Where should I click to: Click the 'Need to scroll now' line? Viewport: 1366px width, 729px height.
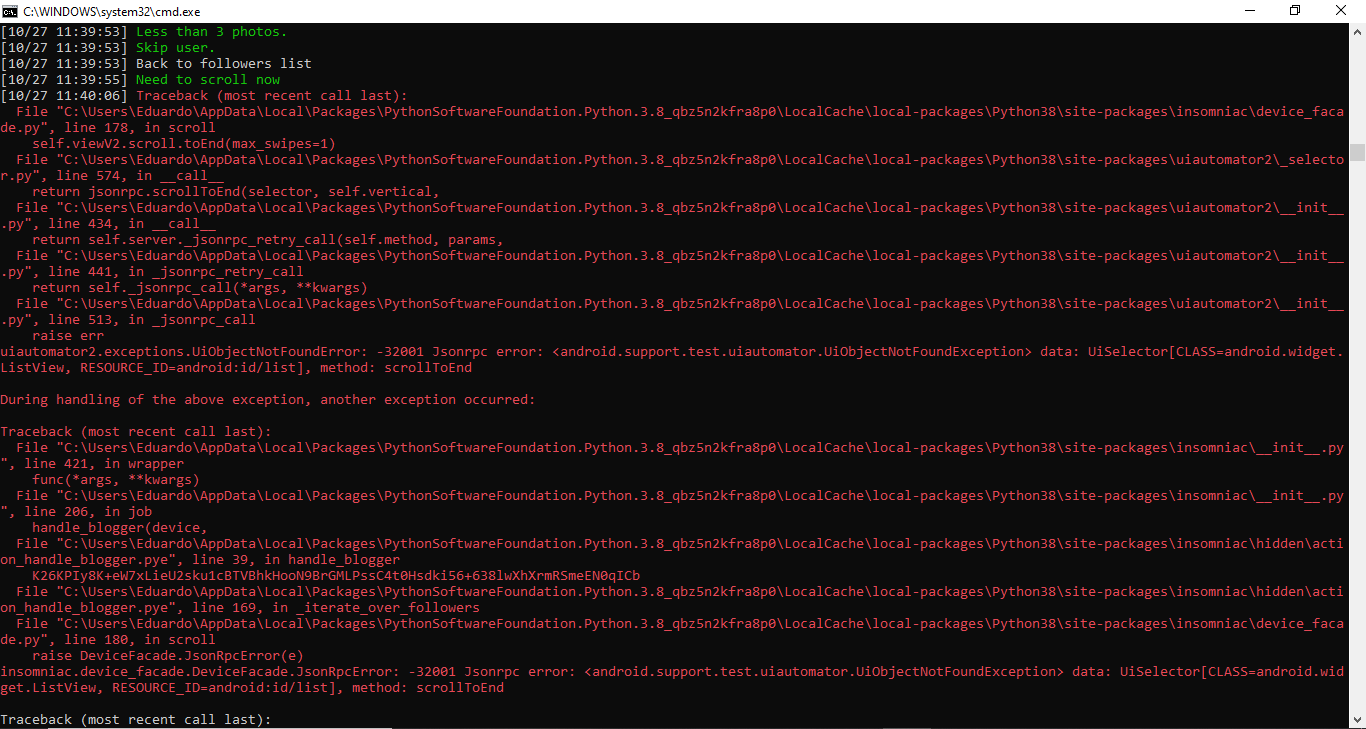[x=208, y=80]
